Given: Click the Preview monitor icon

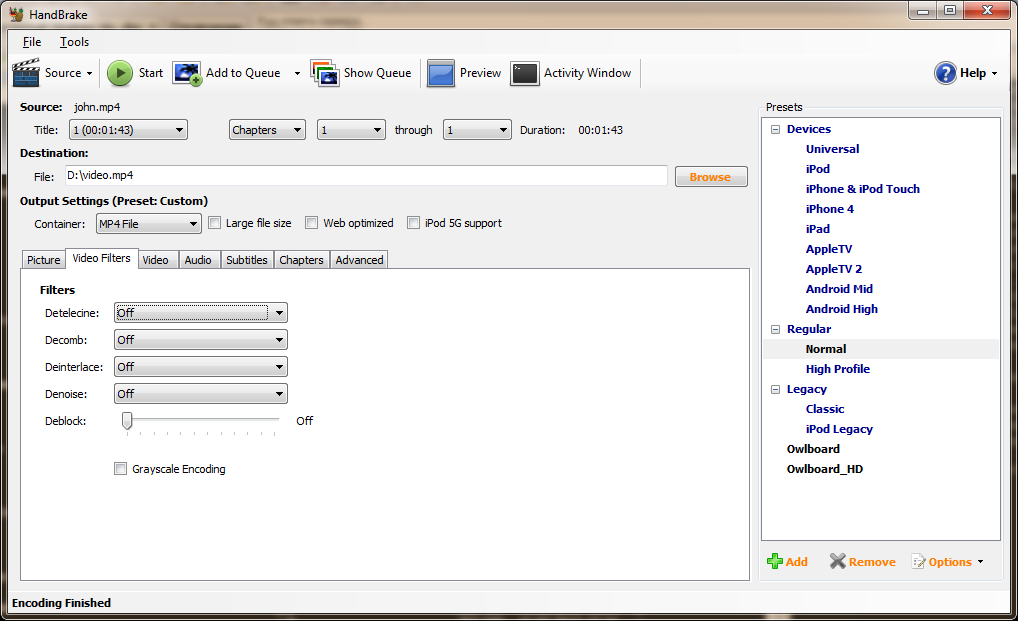Looking at the screenshot, I should 441,73.
